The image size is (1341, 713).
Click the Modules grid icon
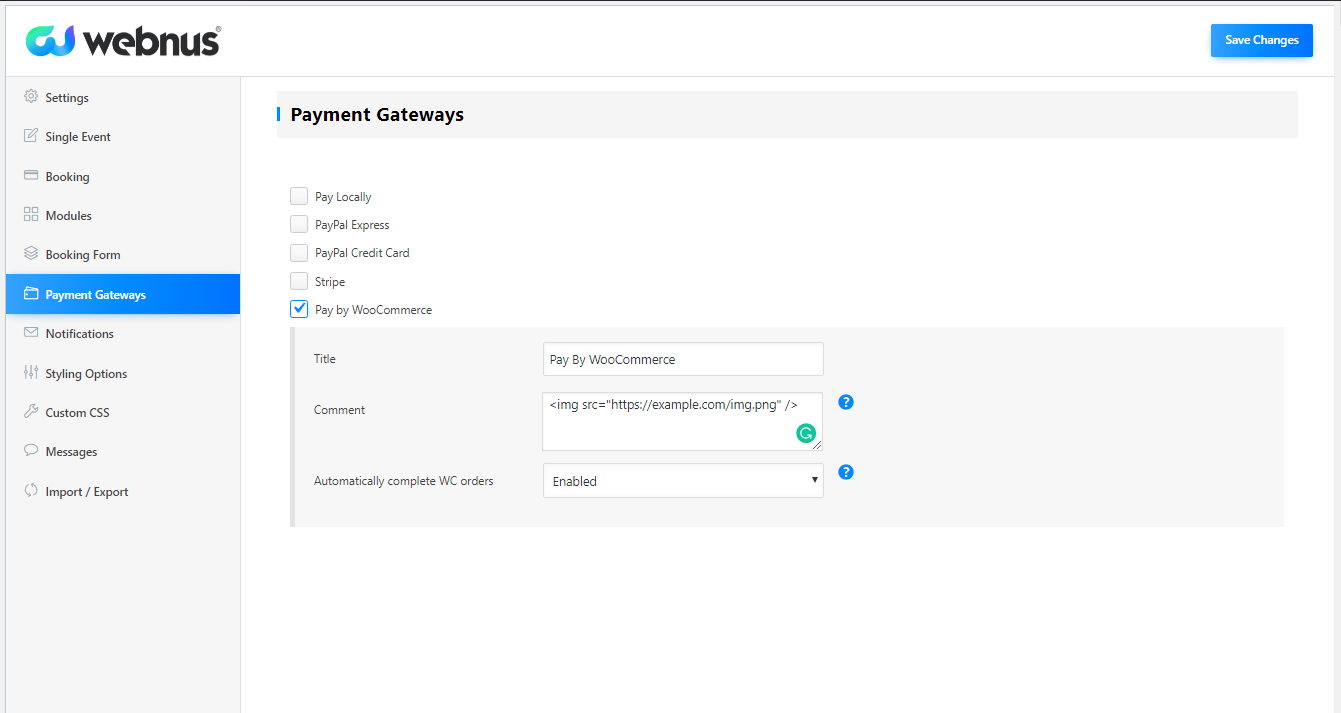(x=31, y=215)
